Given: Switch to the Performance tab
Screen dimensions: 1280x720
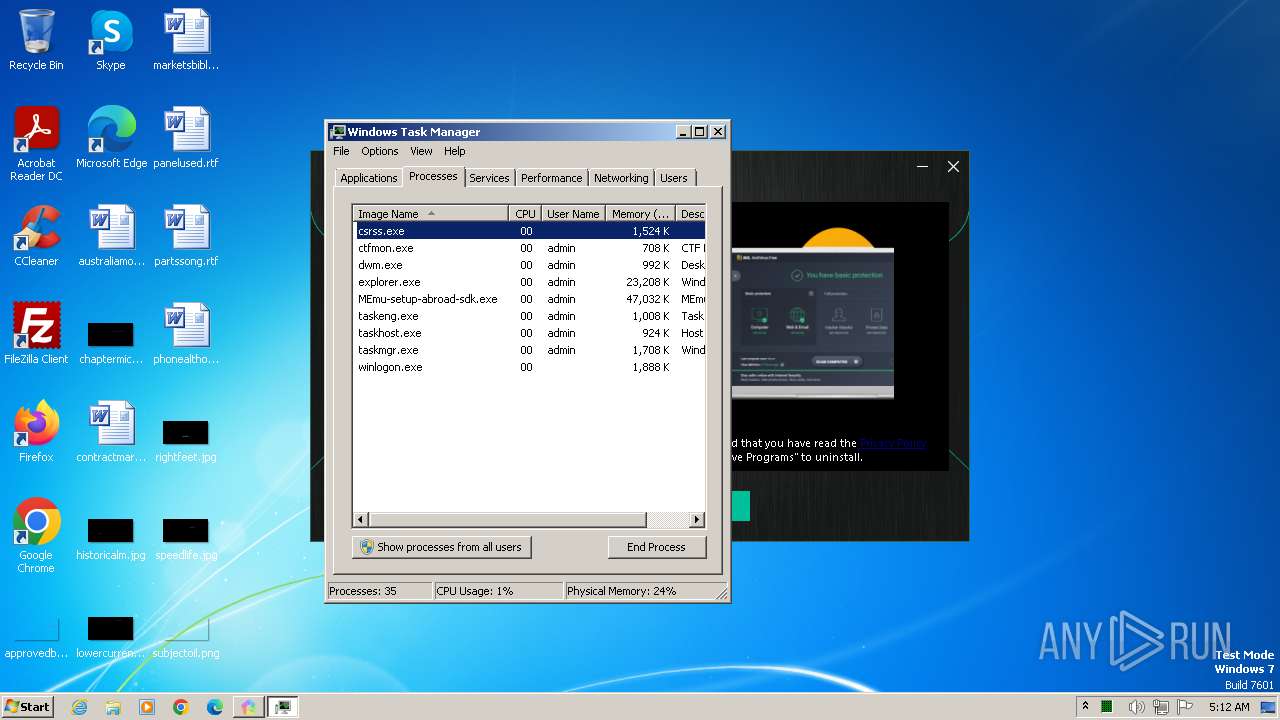Looking at the screenshot, I should (x=551, y=178).
